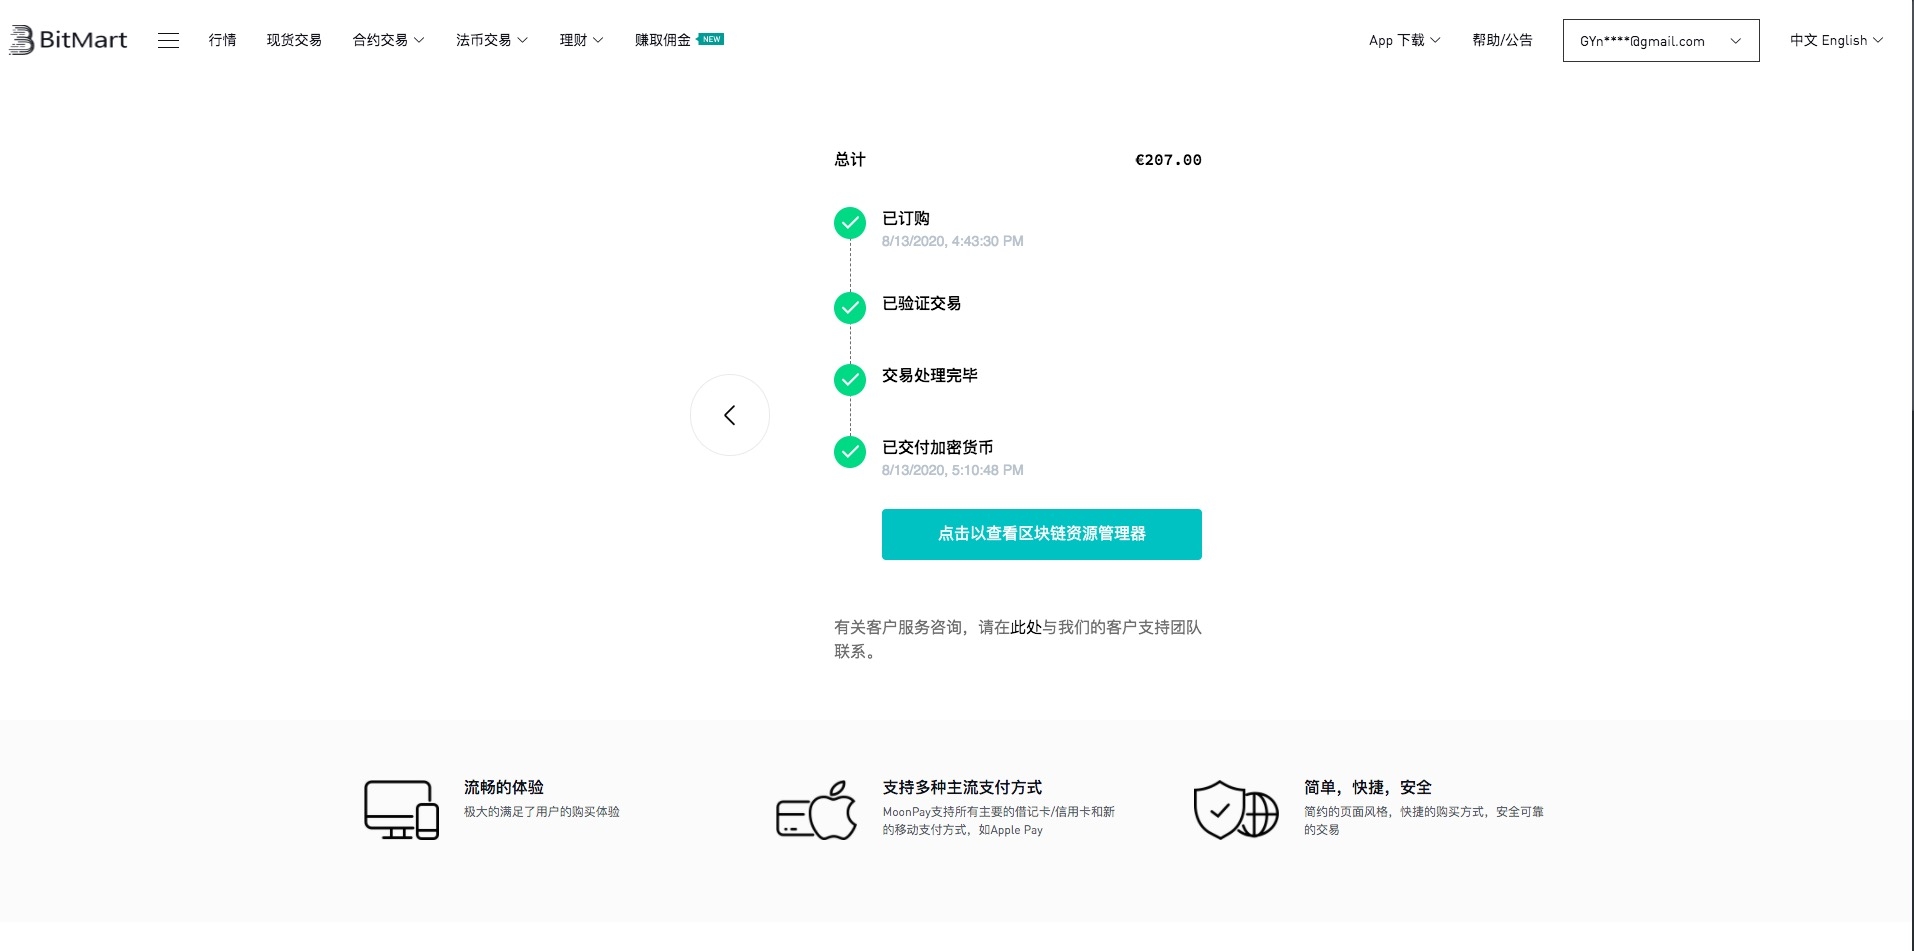Click the back arrow circle button
Viewport: 1914px width, 951px height.
(x=730, y=415)
